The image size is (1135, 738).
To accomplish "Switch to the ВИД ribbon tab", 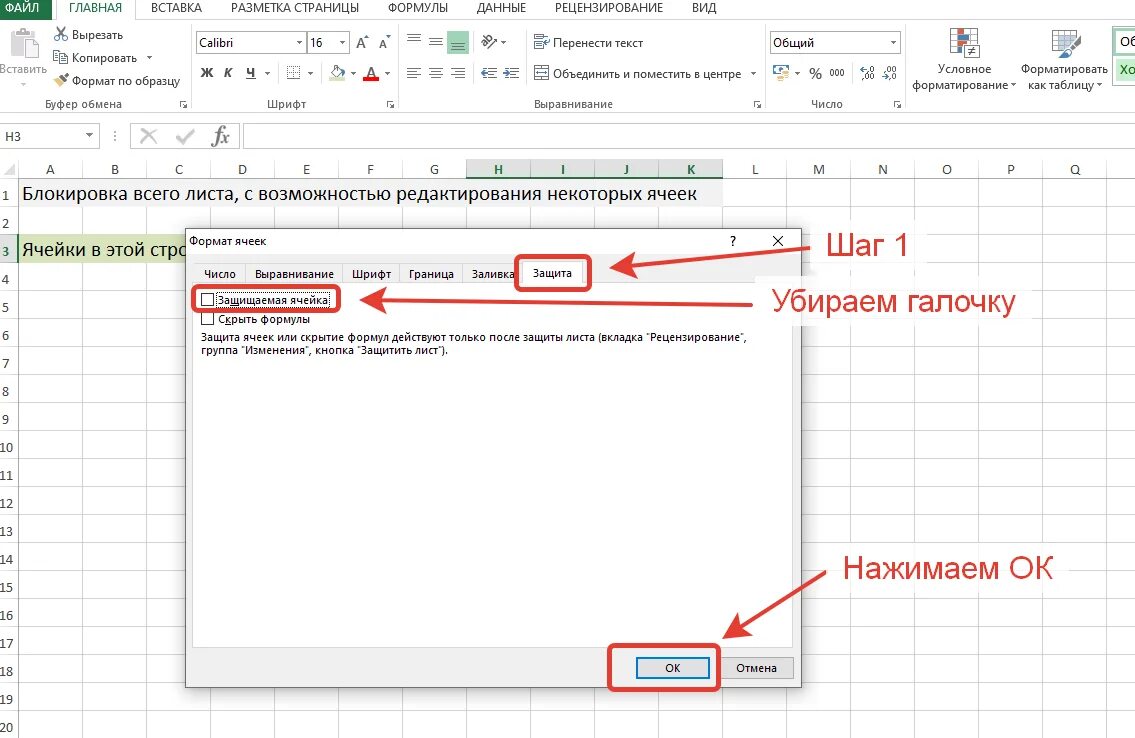I will [704, 8].
